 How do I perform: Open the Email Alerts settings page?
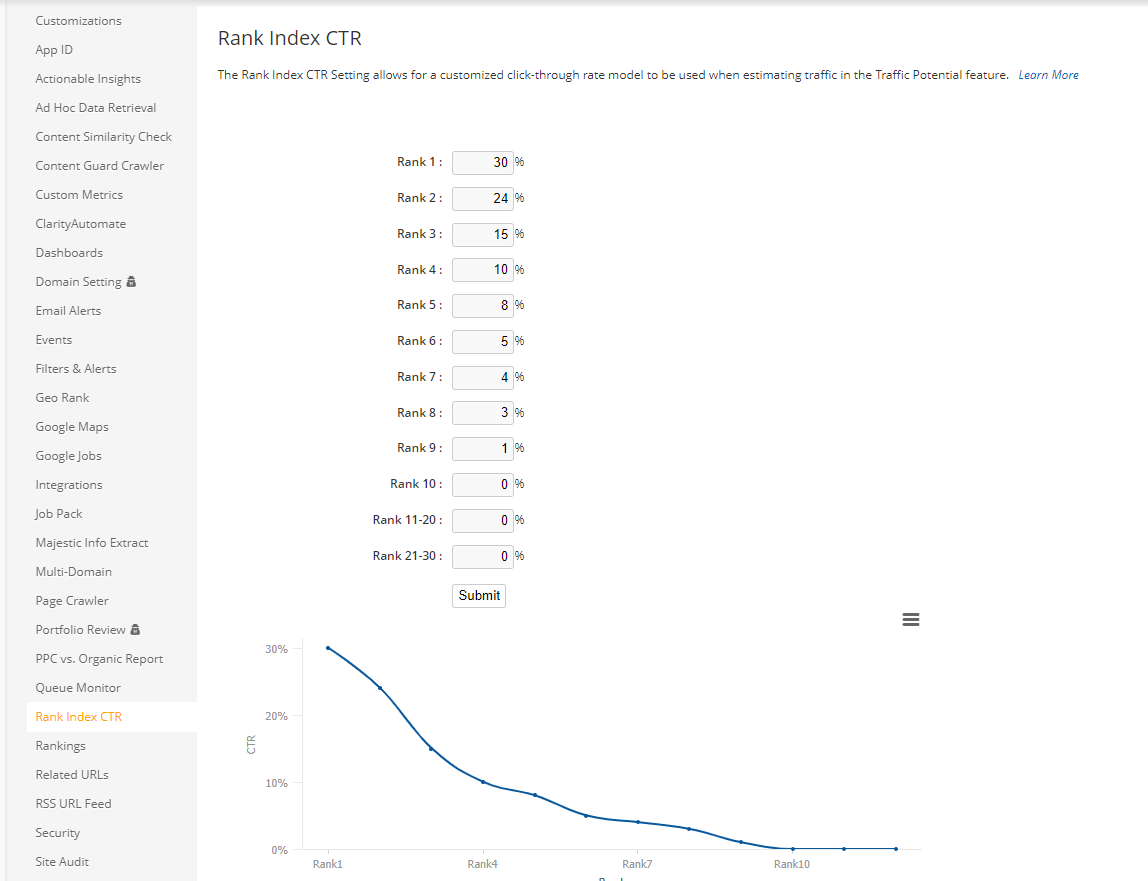[x=68, y=311]
